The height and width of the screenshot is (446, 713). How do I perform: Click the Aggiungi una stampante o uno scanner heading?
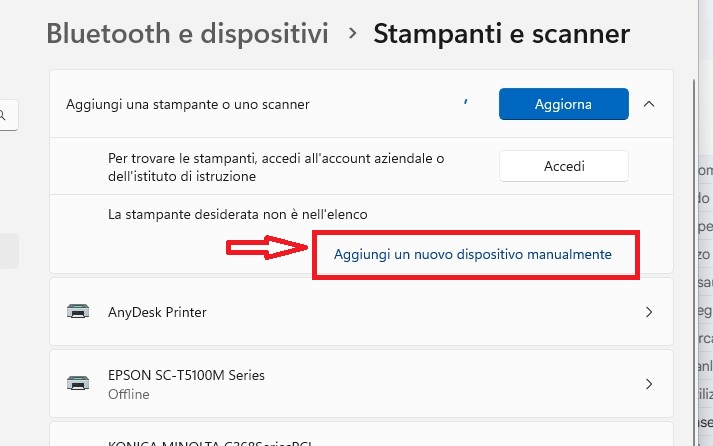pos(187,104)
